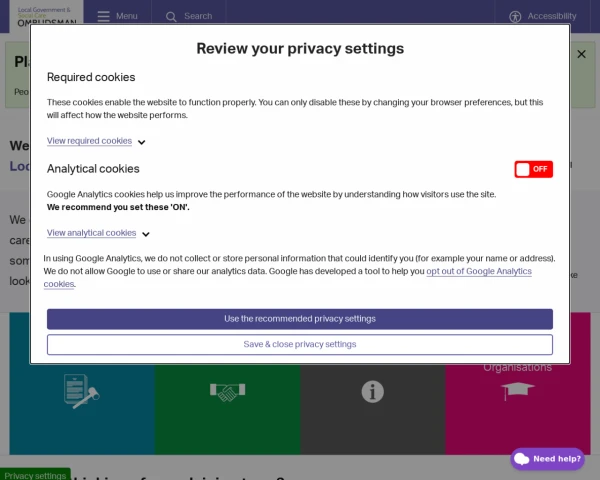Click the information circle icon
Screen dimensions: 600x480
pos(372,391)
